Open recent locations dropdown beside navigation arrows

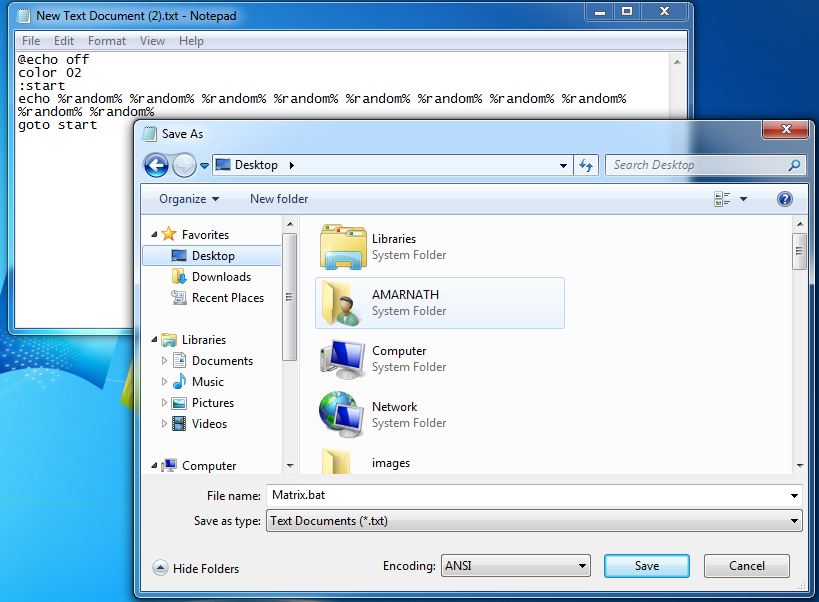click(204, 166)
